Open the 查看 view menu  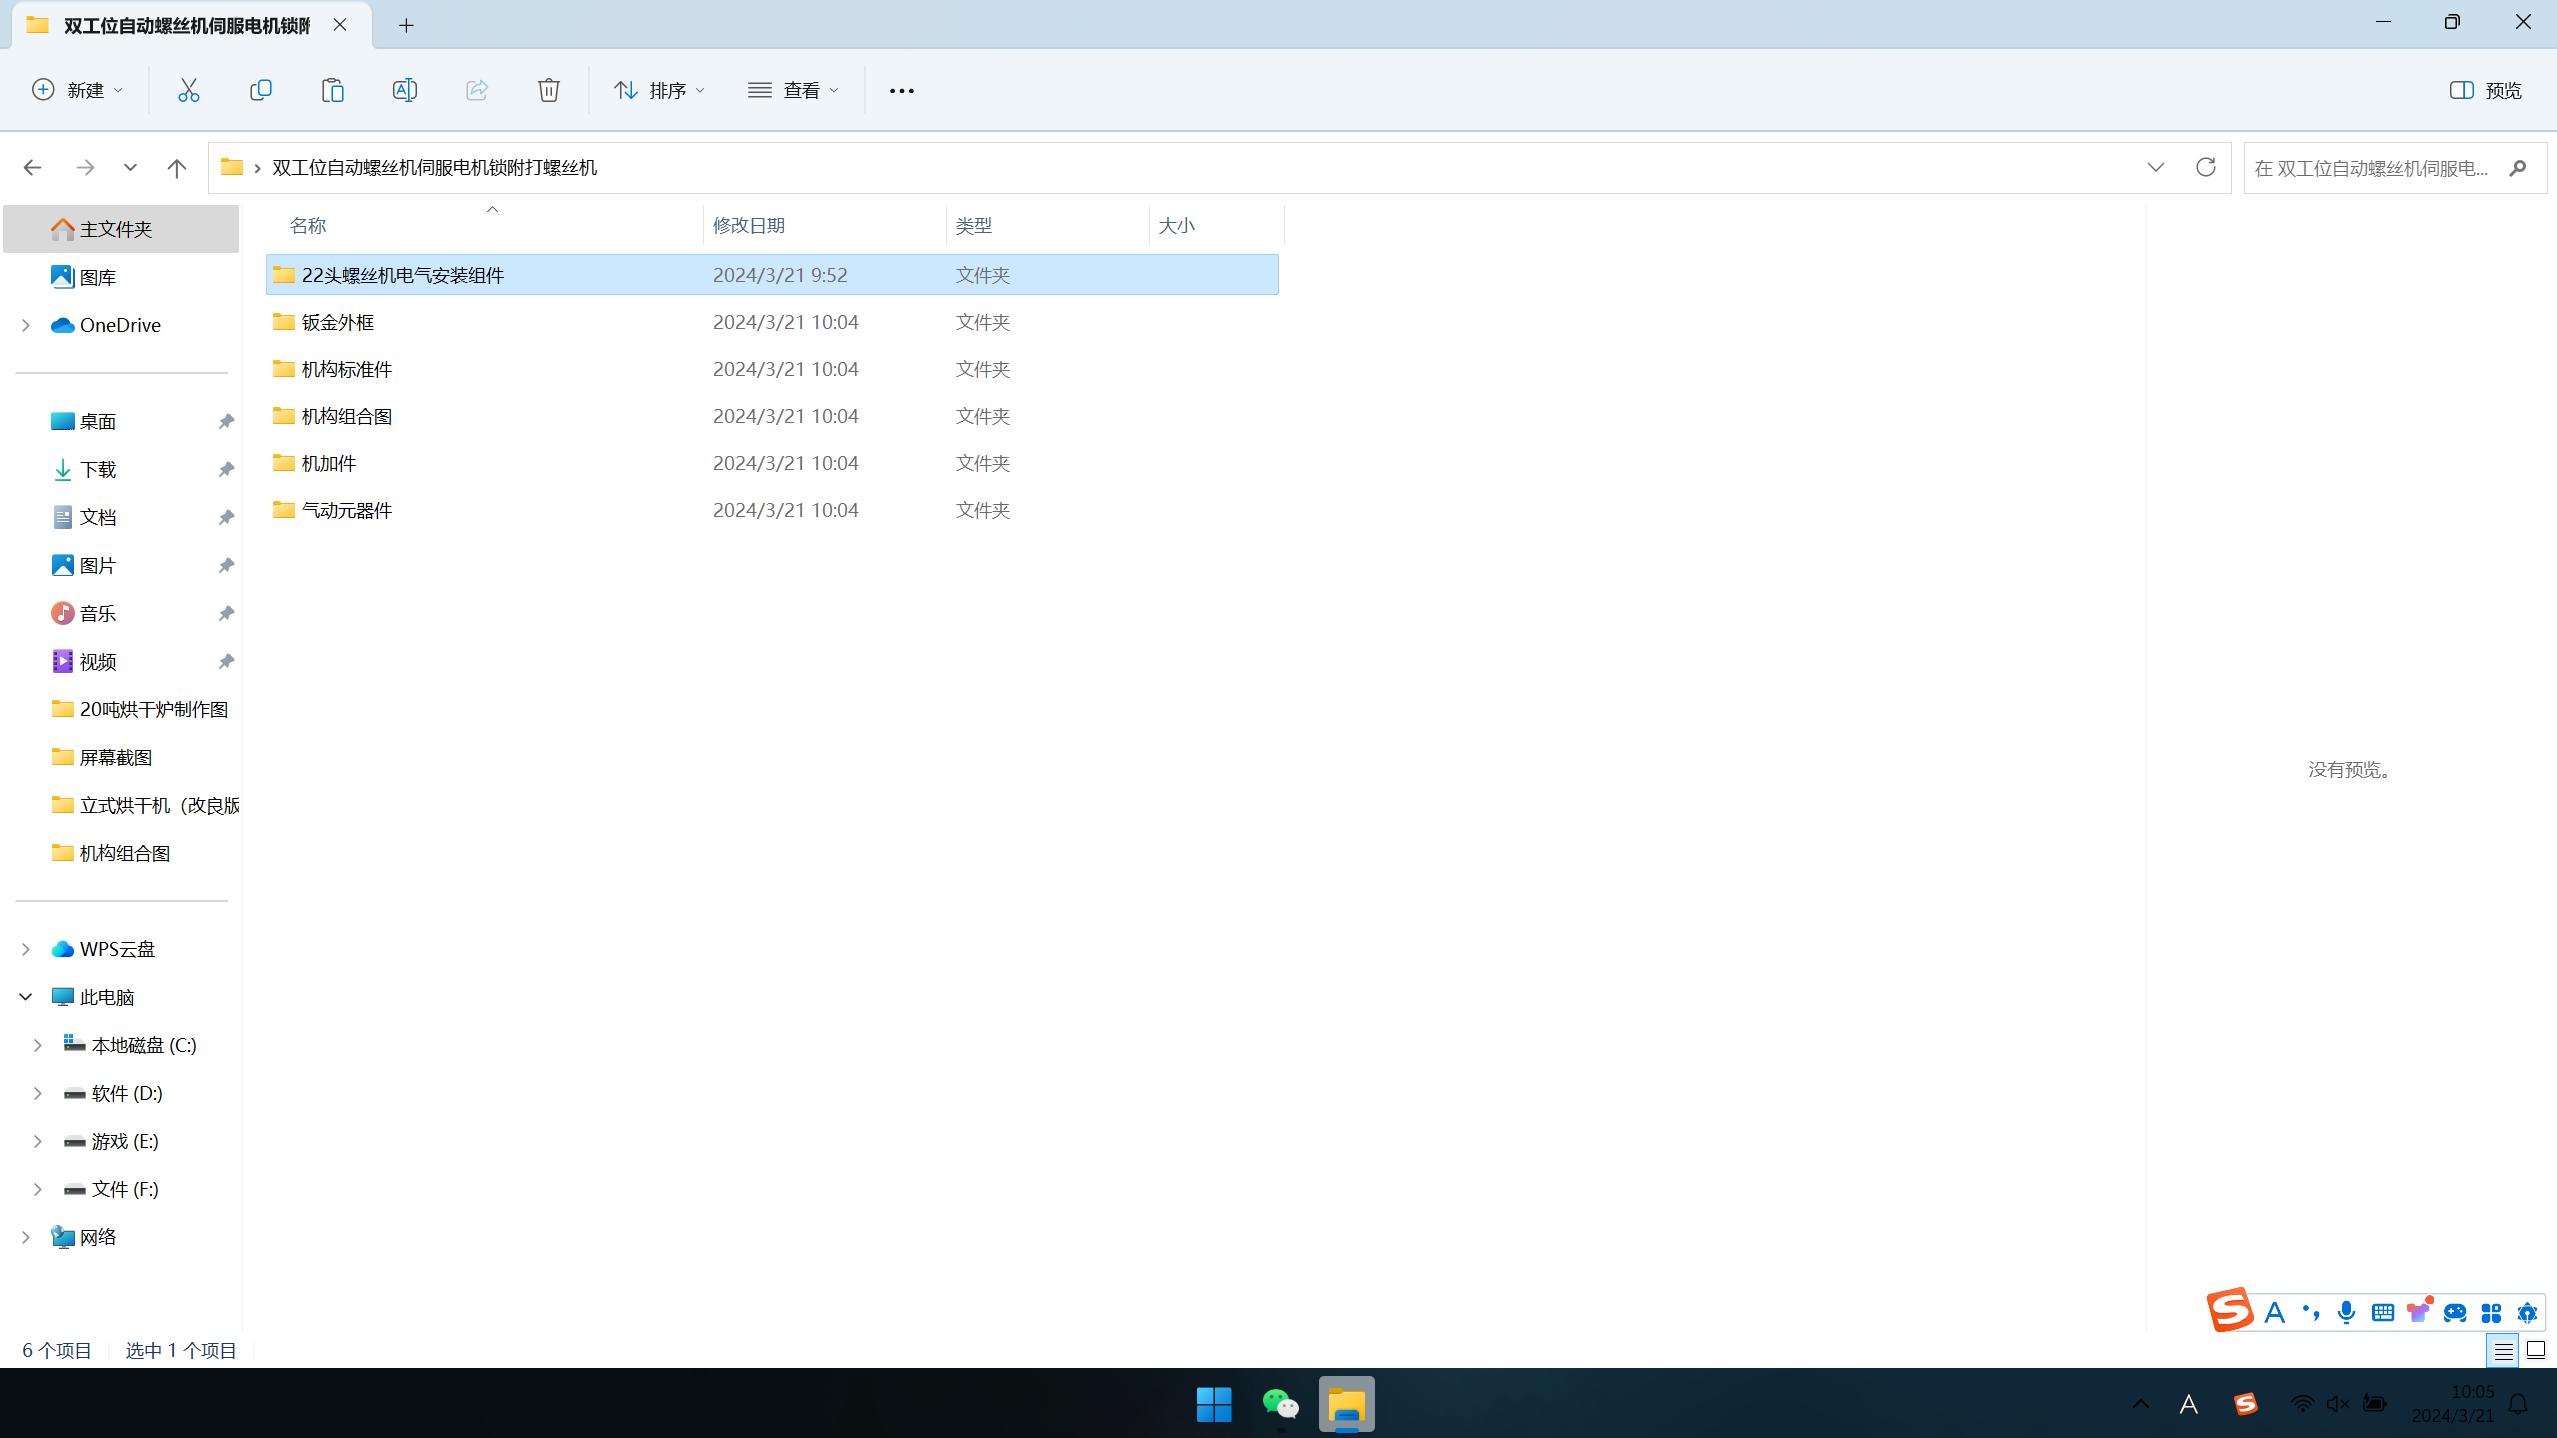pyautogui.click(x=793, y=90)
